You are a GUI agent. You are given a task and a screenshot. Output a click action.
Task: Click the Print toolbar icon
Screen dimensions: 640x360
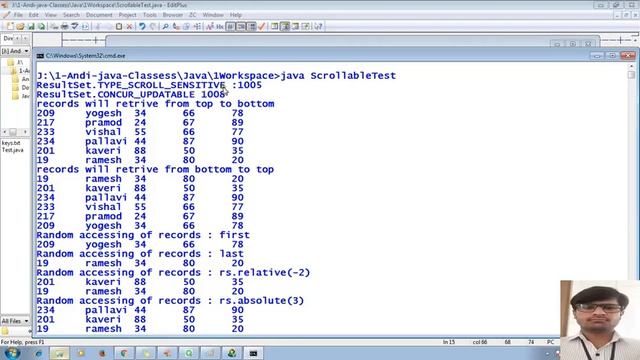click(64, 27)
